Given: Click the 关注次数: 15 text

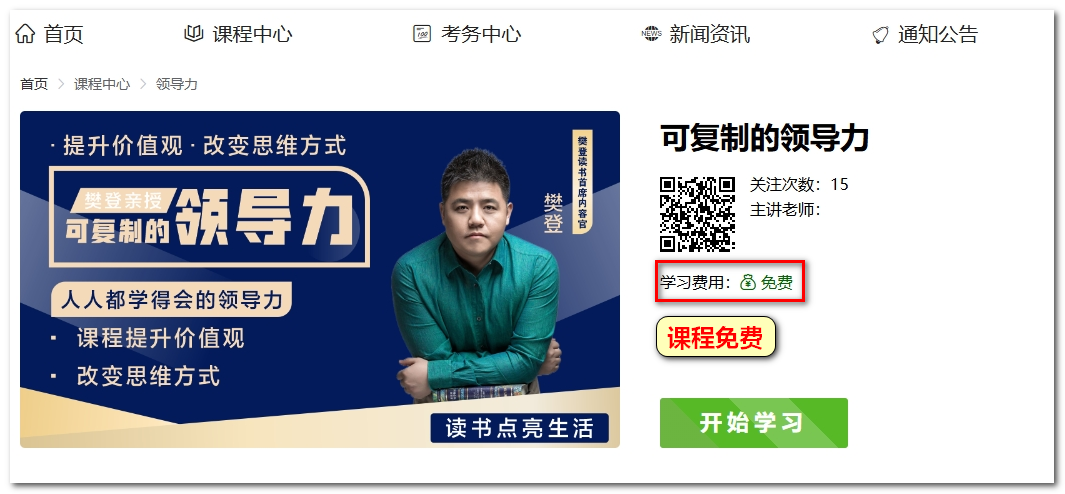Looking at the screenshot, I should pos(799,184).
